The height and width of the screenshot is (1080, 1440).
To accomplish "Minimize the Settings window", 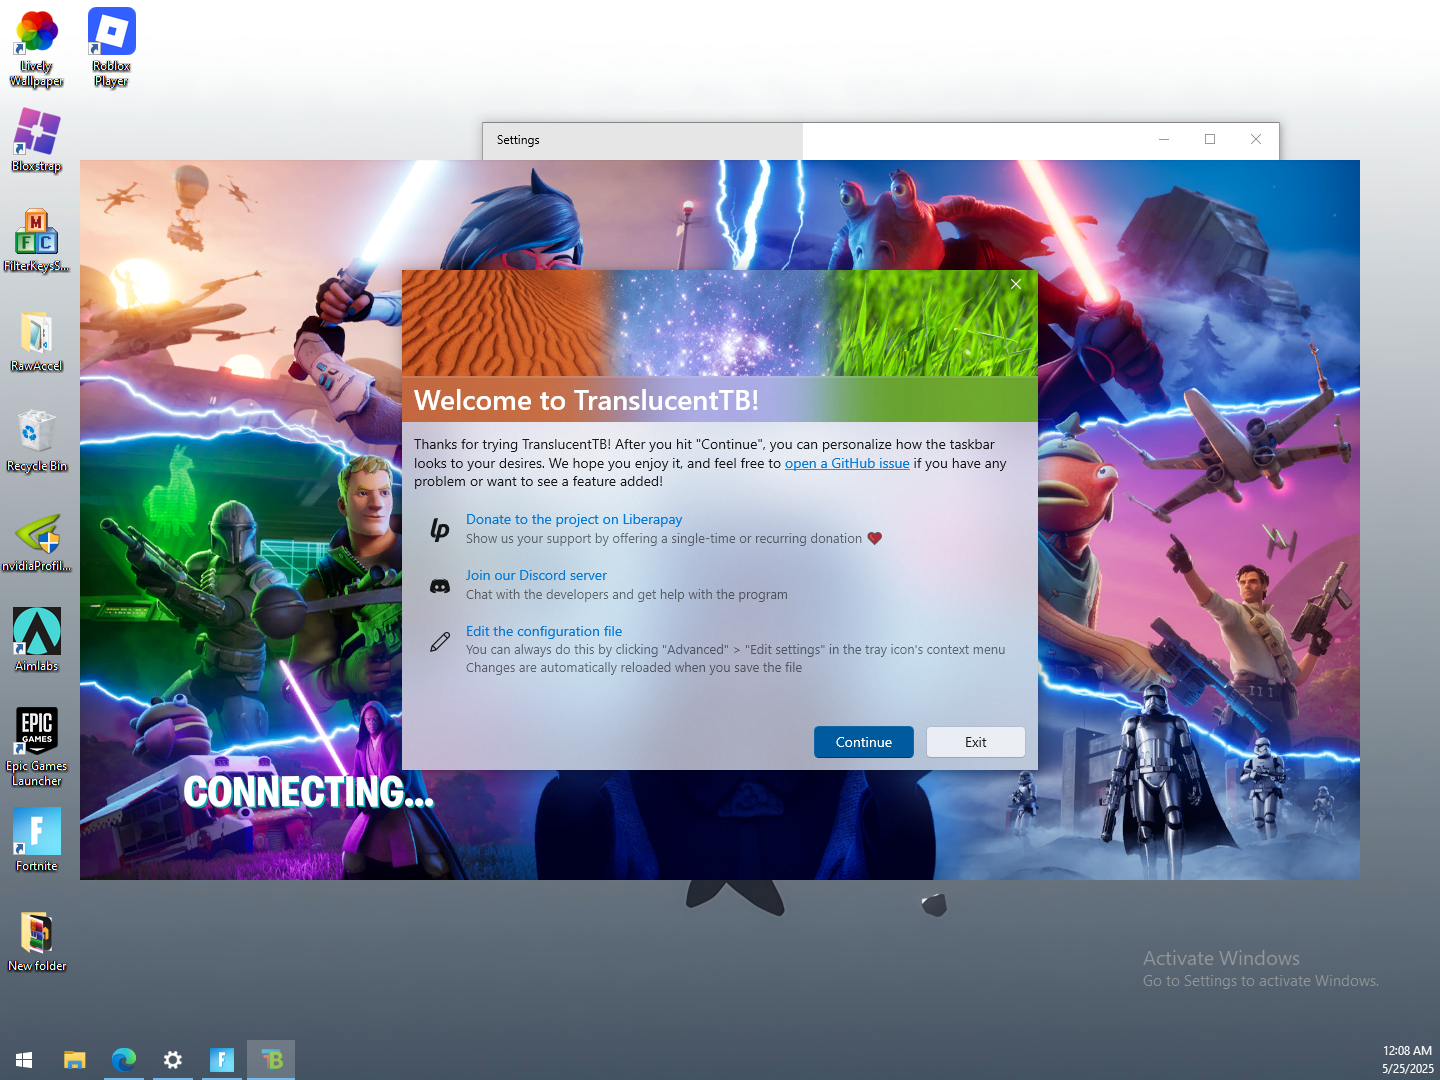I will point(1164,140).
